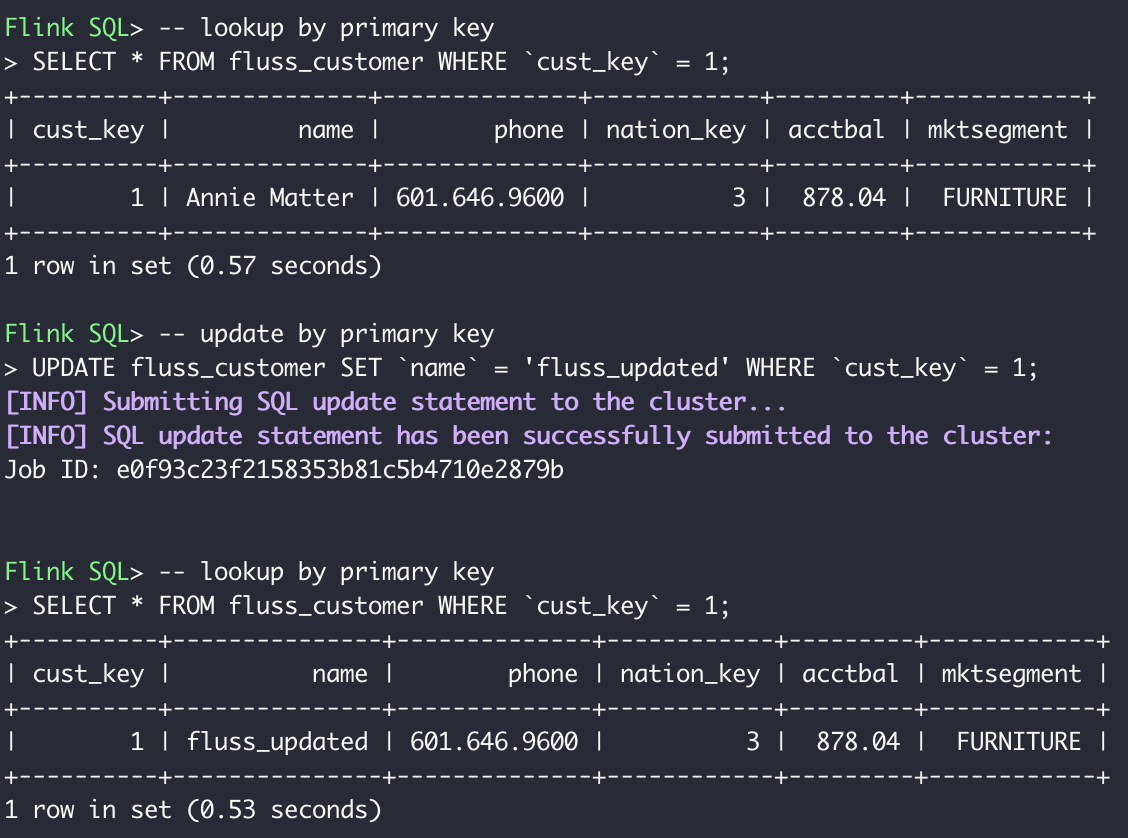This screenshot has width=1128, height=838.
Task: Click the acctbal header in second table
Action: tap(850, 673)
